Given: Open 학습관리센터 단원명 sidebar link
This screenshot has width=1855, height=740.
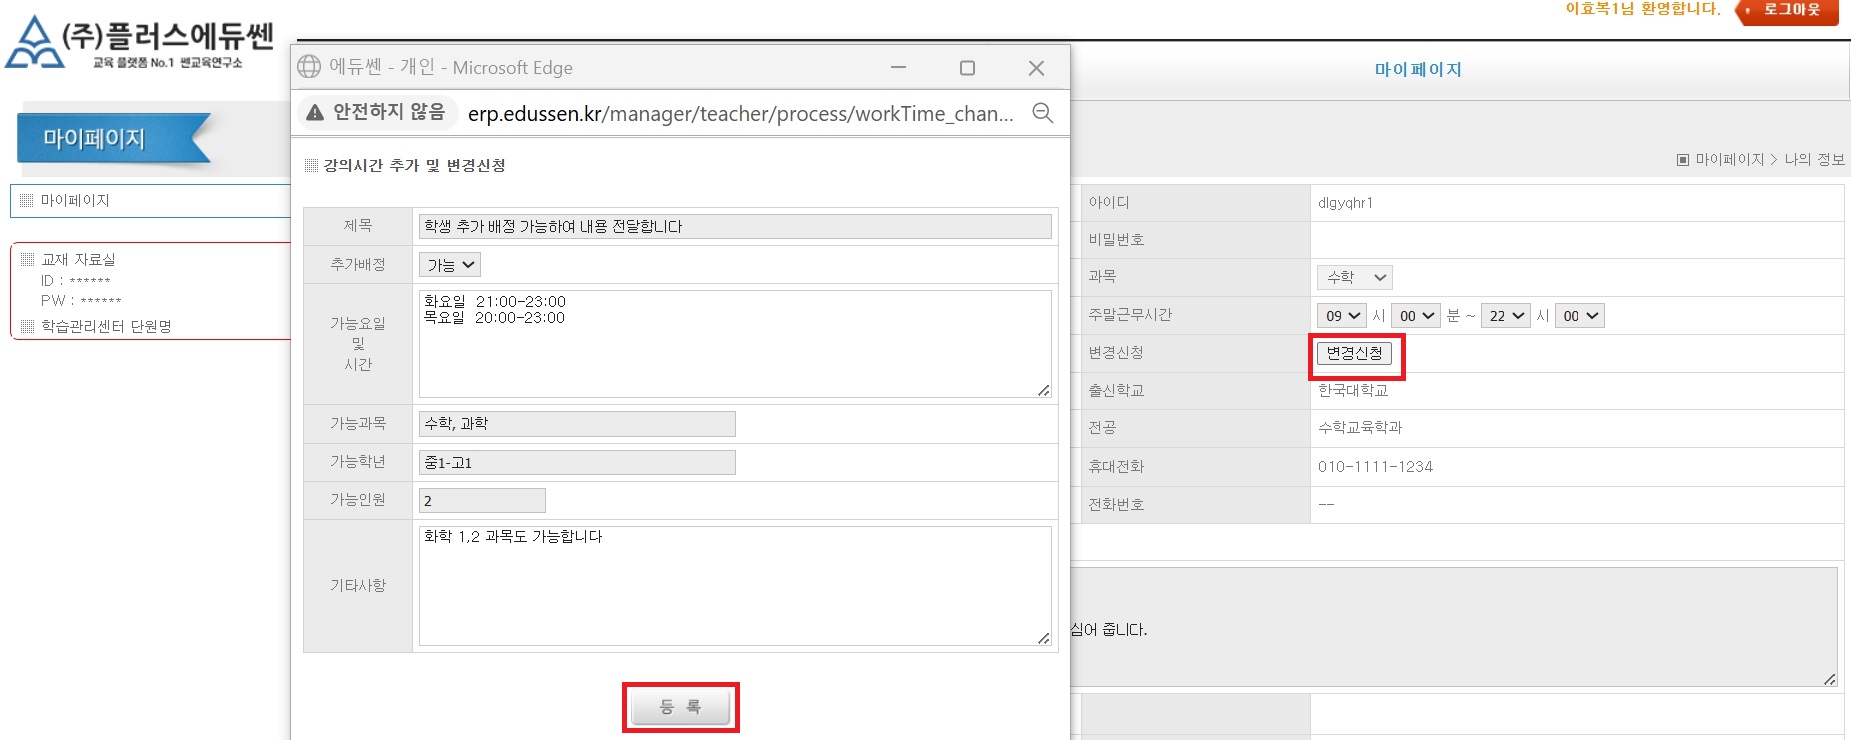Looking at the screenshot, I should click(x=106, y=326).
